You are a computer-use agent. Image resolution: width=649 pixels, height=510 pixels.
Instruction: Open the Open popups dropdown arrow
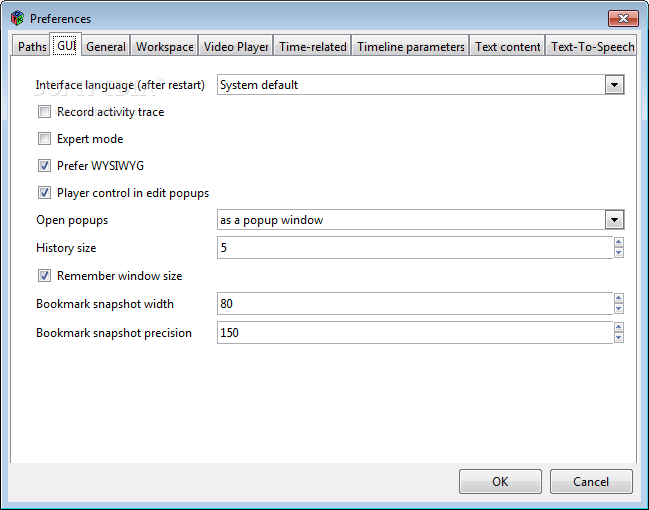click(614, 220)
